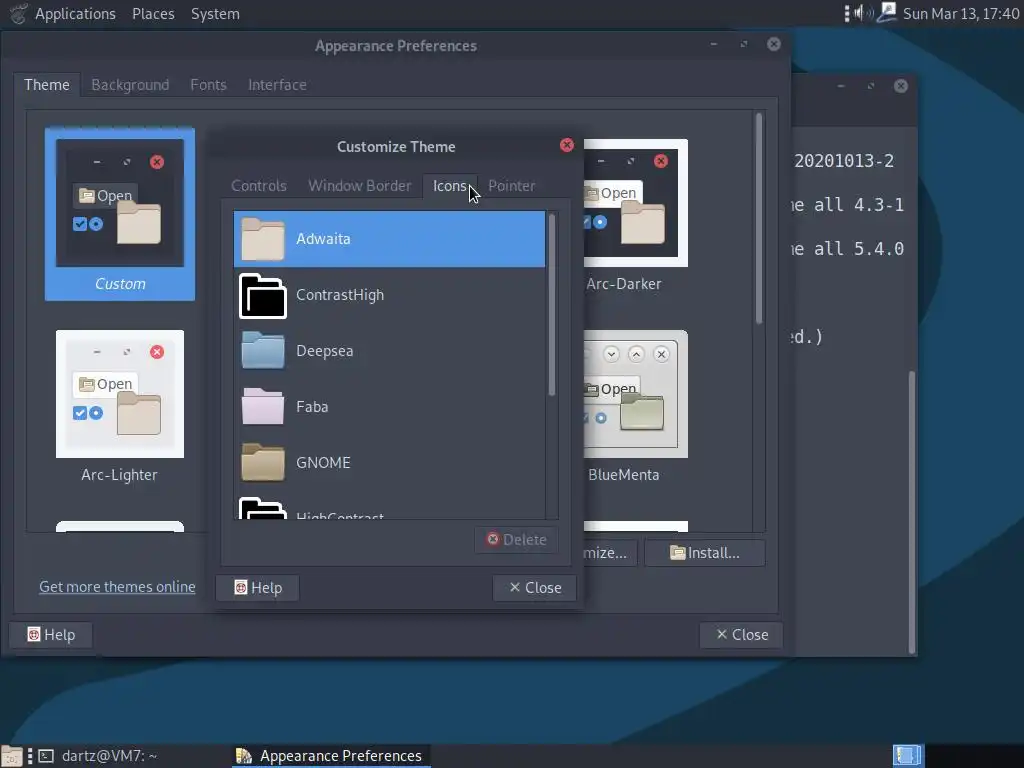1024x768 pixels.
Task: Click Close in the Customize Theme dialog
Action: (535, 588)
